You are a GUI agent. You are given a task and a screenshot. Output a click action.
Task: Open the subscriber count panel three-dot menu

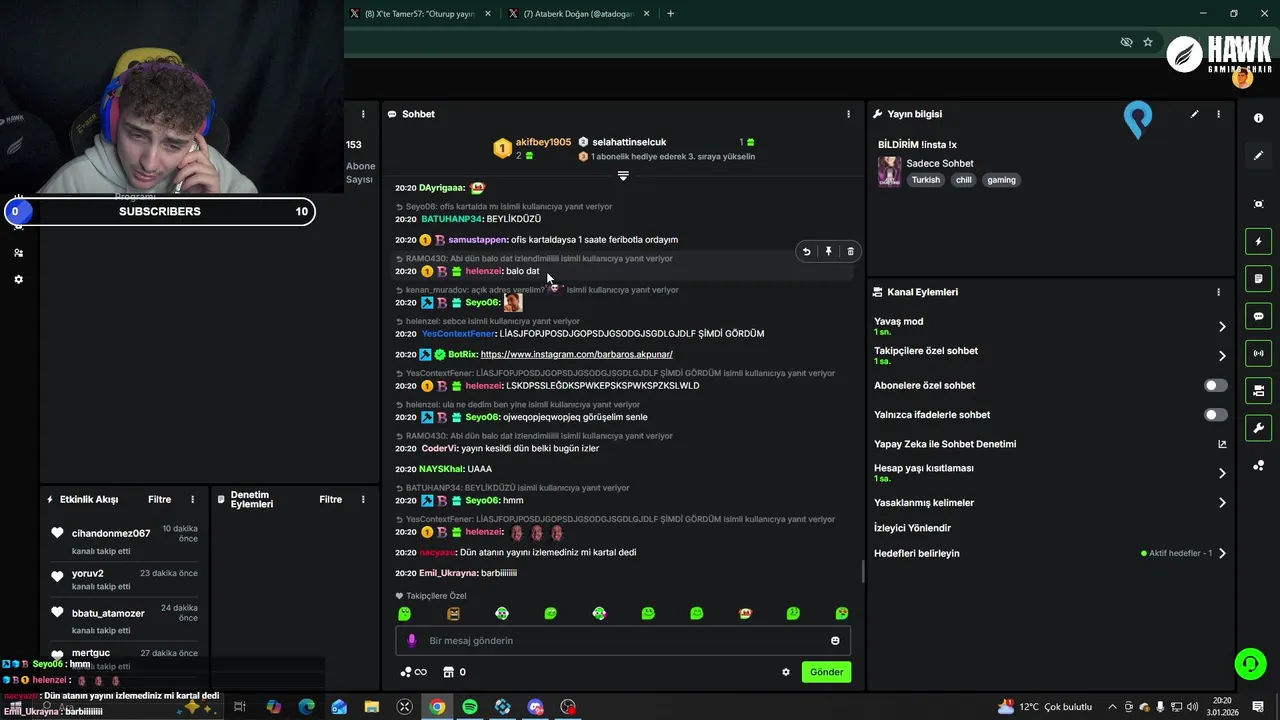click(363, 114)
